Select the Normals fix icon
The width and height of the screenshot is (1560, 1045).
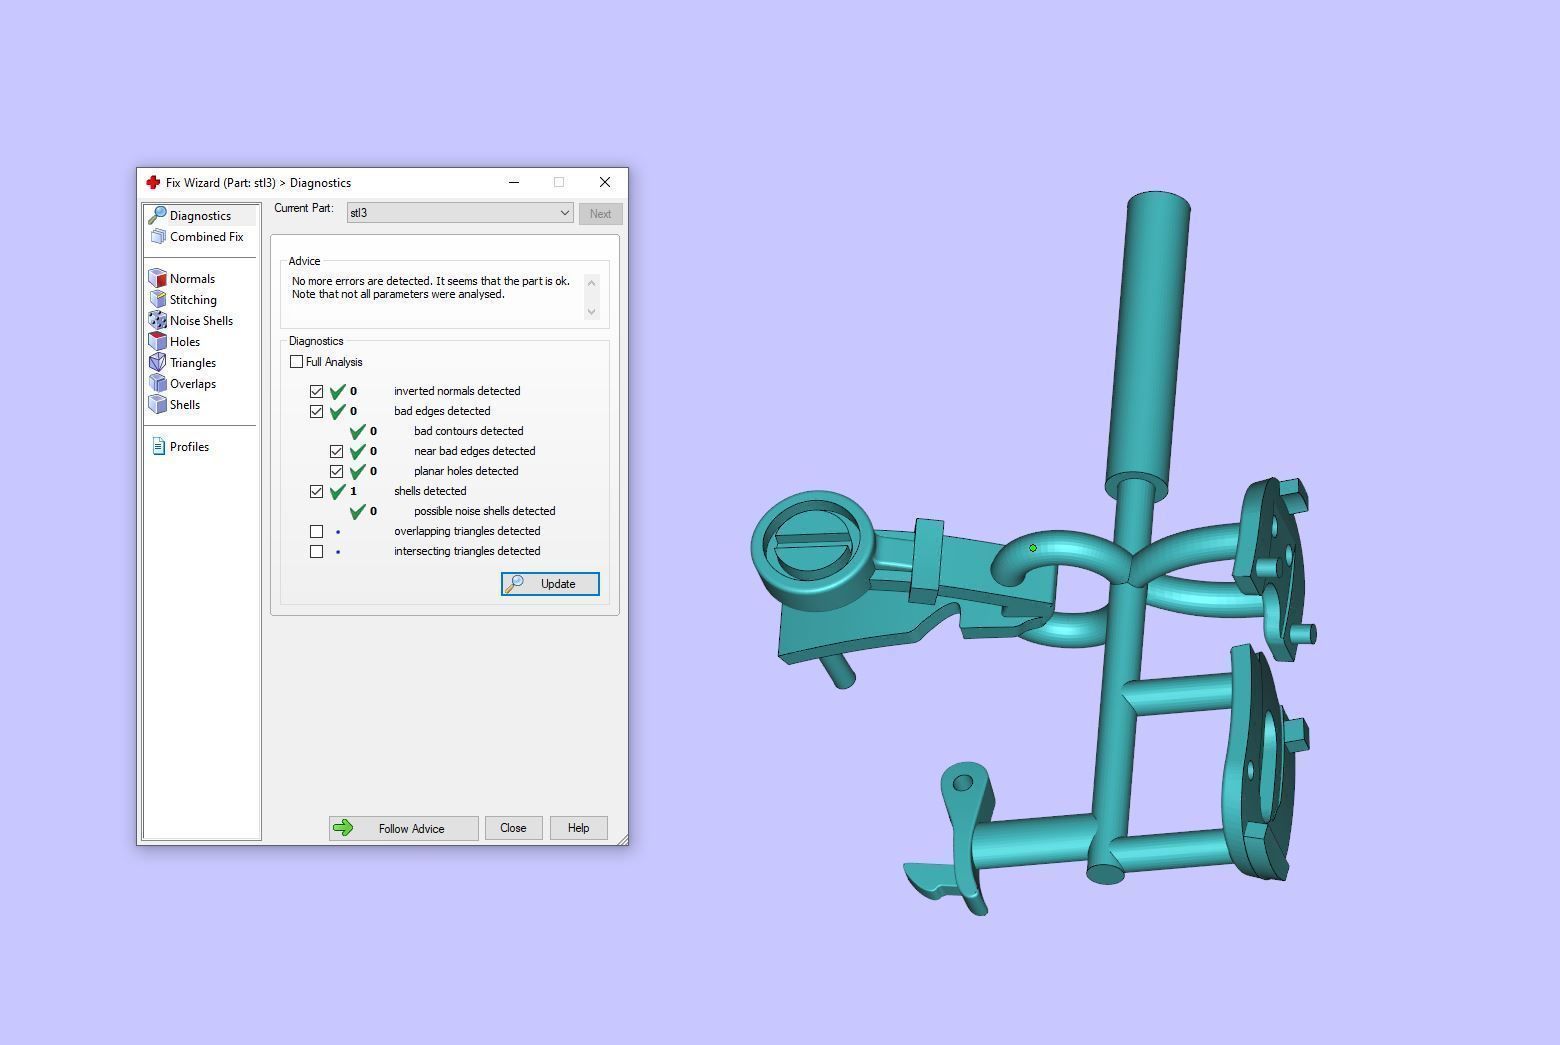tap(157, 278)
